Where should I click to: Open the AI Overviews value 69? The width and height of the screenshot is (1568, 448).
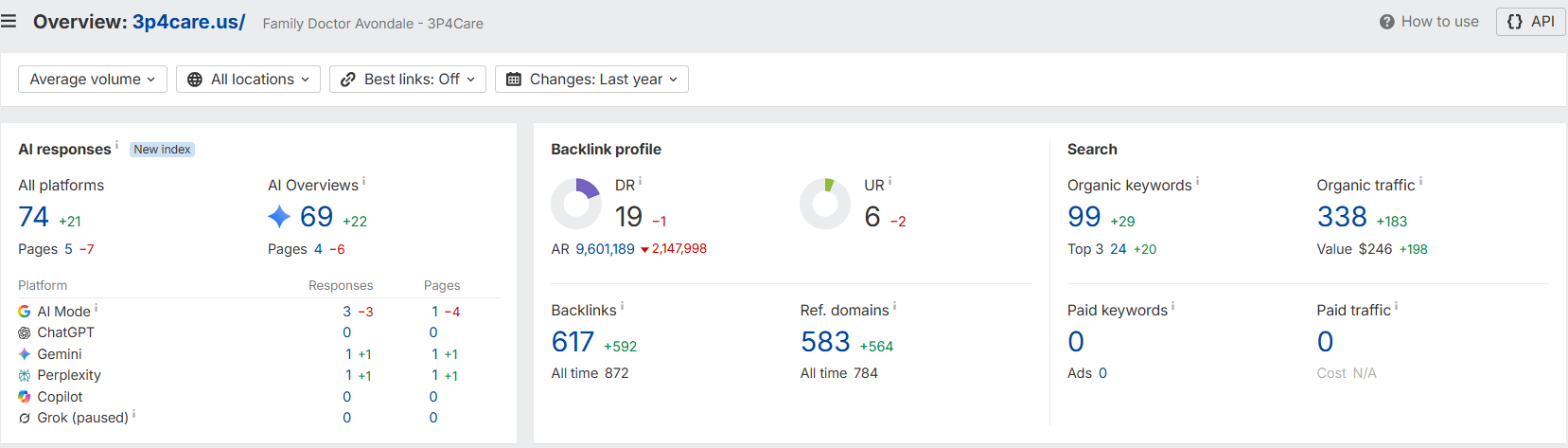316,217
